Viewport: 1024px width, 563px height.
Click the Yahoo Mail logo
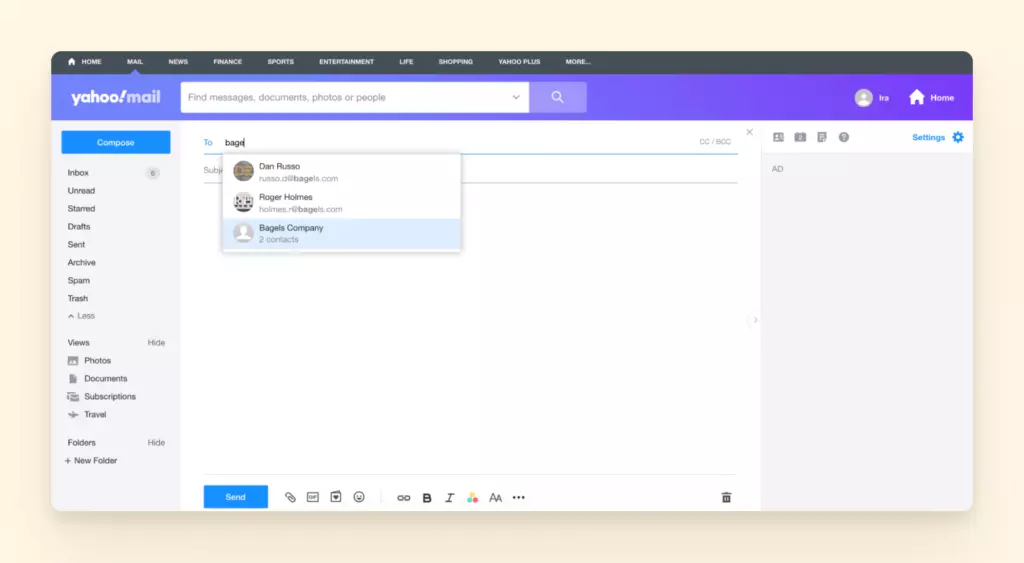[116, 97]
